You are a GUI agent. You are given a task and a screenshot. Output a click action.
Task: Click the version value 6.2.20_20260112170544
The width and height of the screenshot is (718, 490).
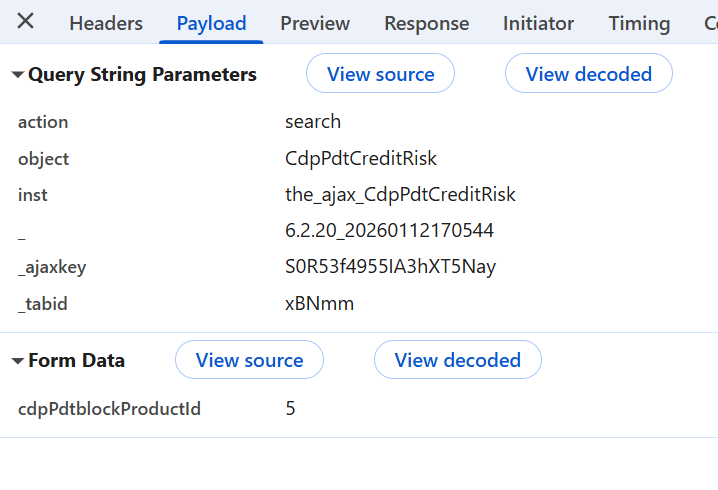(389, 231)
